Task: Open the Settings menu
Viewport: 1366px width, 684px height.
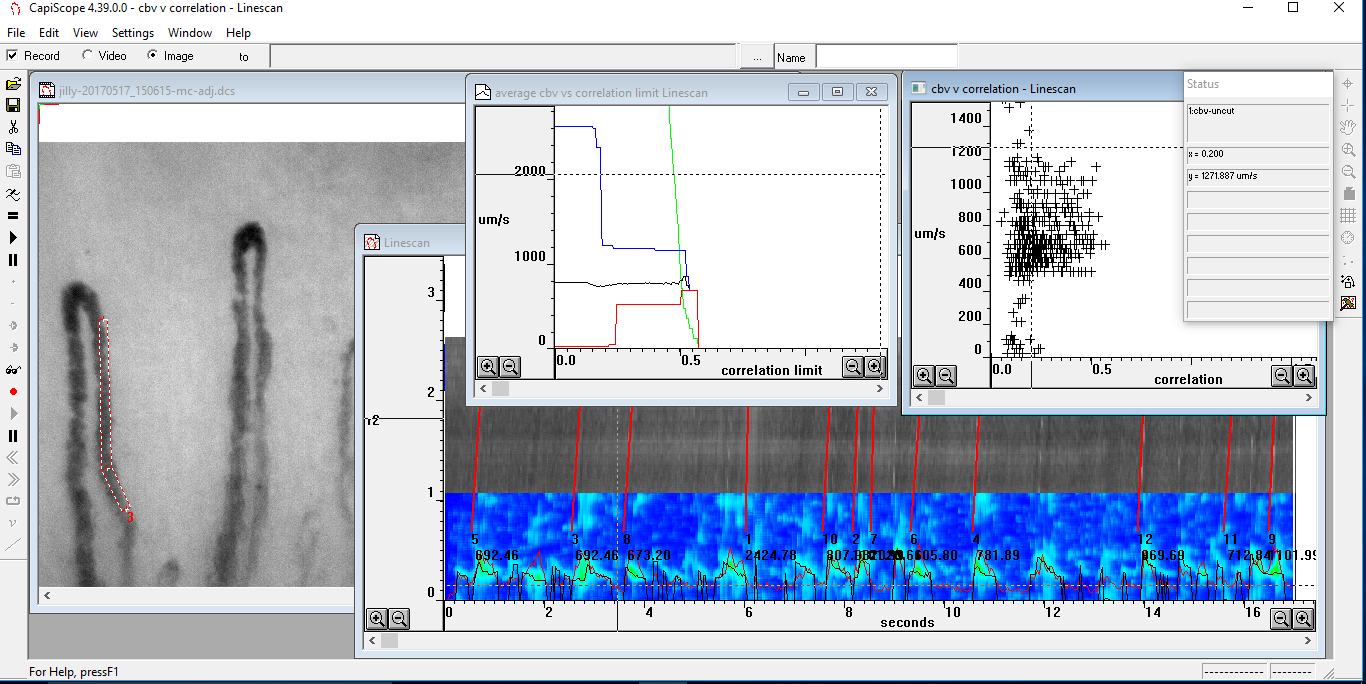Action: click(x=133, y=33)
